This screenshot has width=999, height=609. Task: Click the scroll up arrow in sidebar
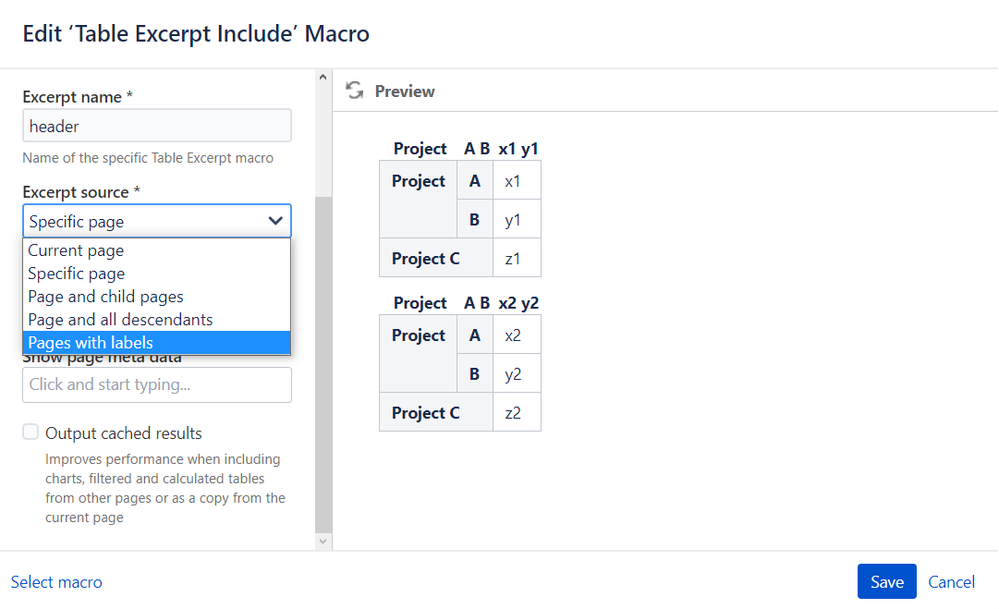click(x=323, y=77)
